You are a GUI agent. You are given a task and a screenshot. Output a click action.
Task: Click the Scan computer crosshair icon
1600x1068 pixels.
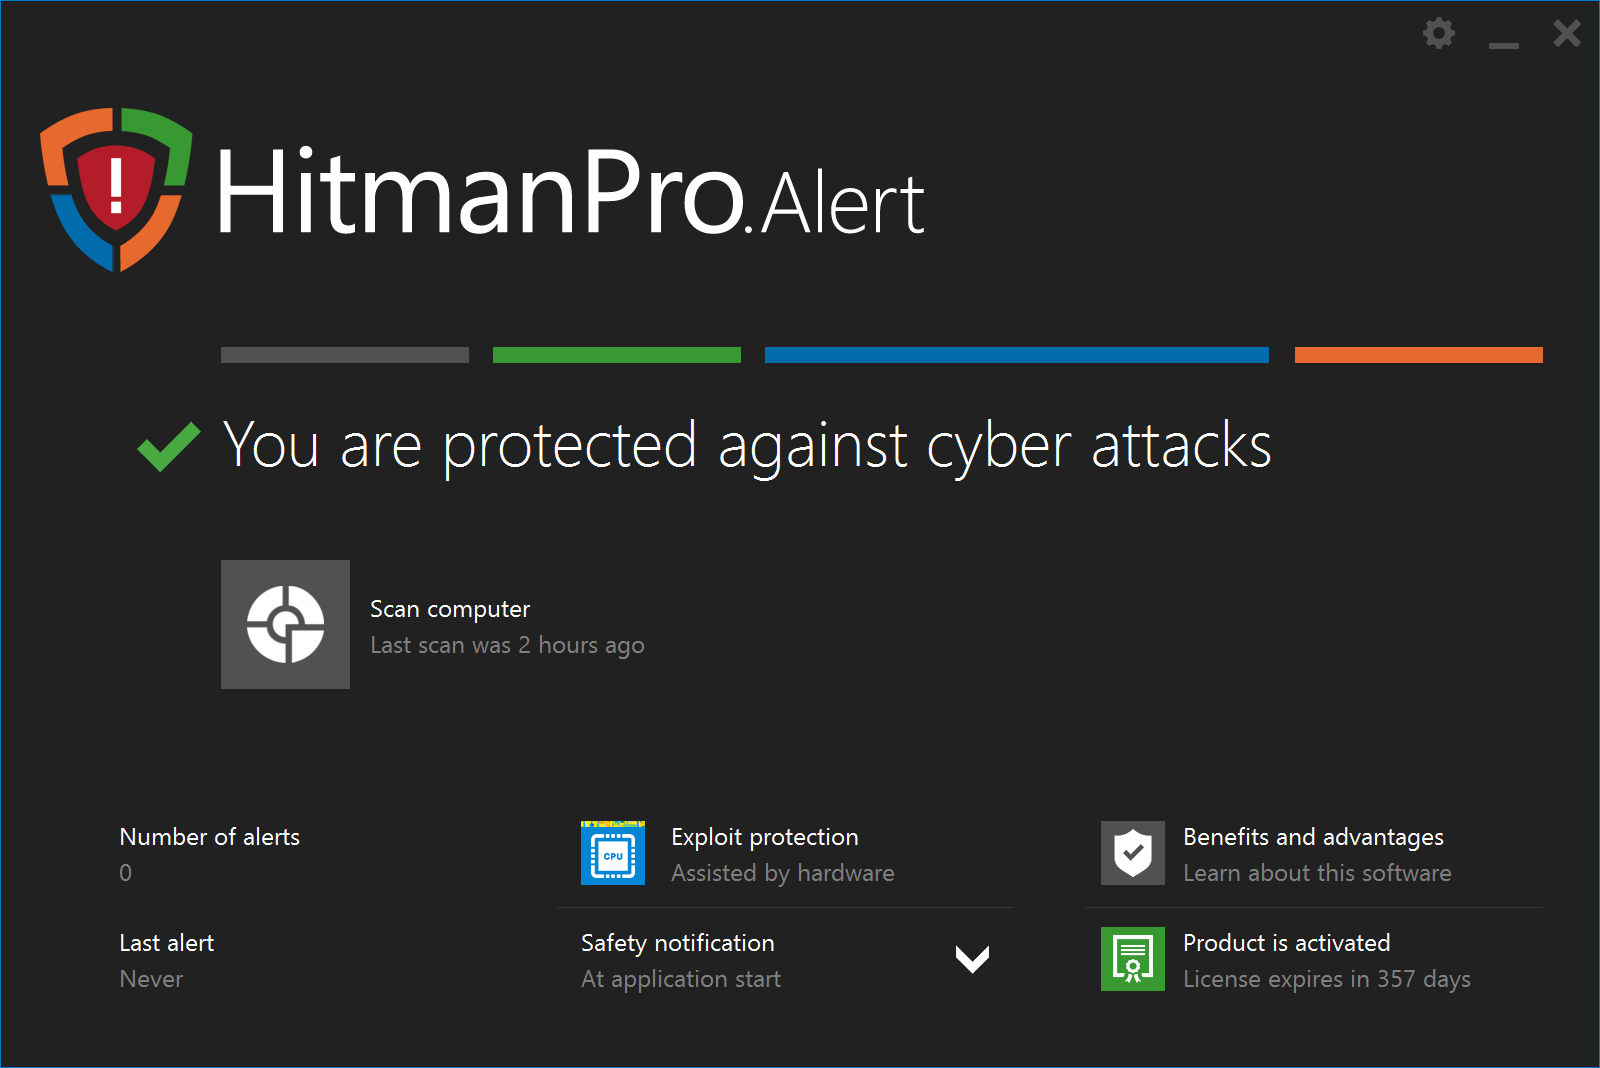pyautogui.click(x=285, y=624)
